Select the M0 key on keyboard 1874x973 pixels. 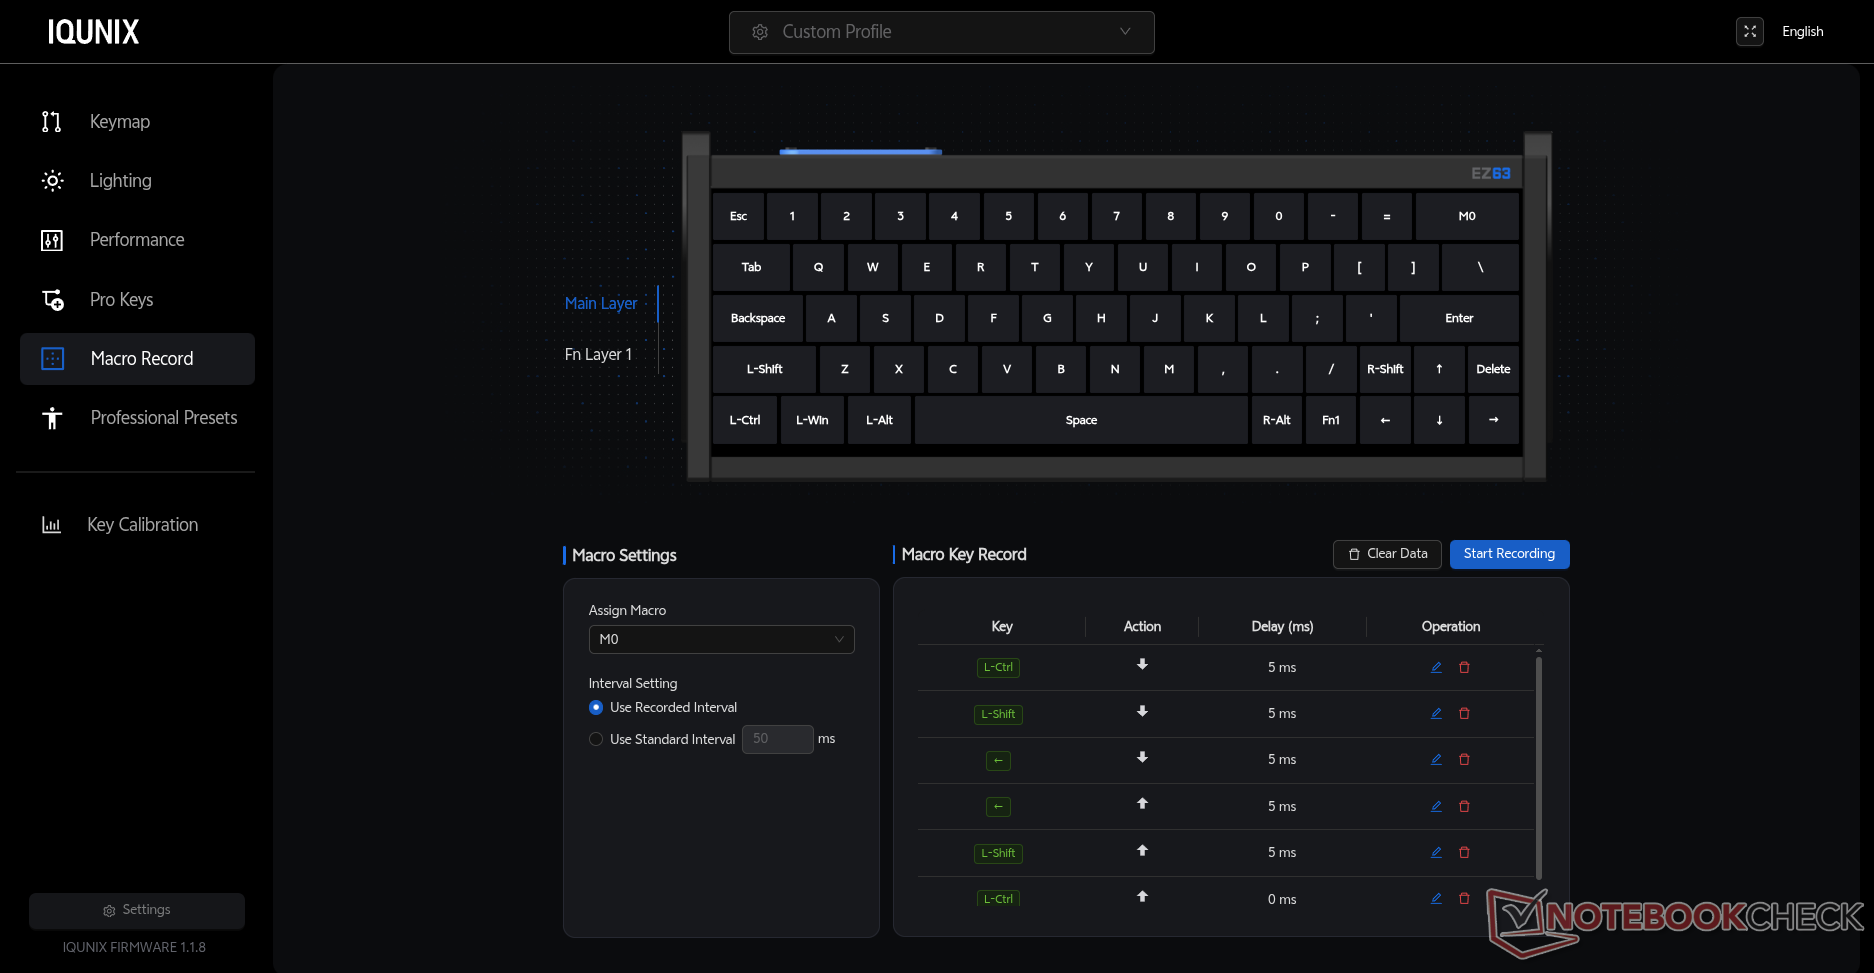coord(1467,216)
